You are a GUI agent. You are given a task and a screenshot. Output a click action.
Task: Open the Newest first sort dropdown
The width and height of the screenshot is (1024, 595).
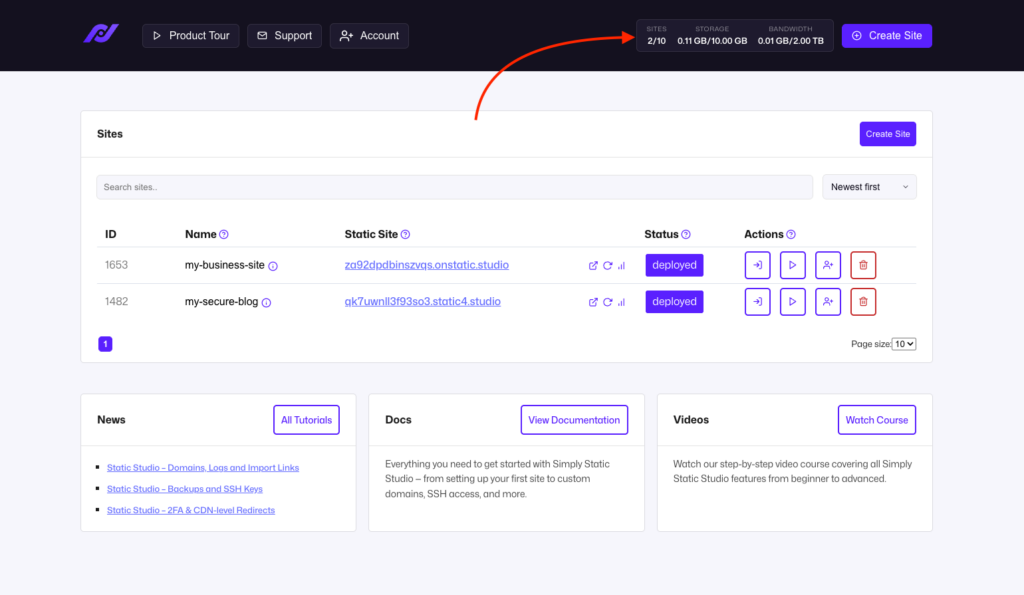869,187
